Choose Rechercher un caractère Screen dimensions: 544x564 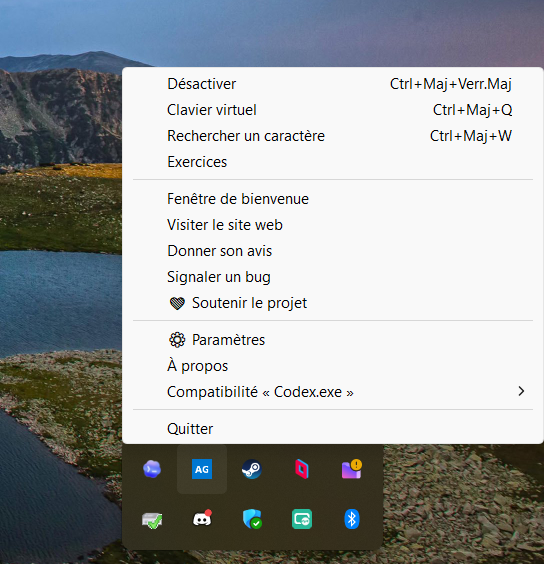tap(333, 136)
